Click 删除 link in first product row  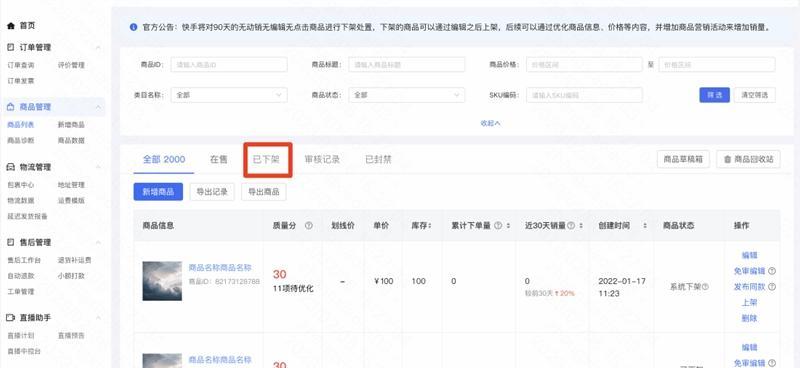[x=749, y=318]
